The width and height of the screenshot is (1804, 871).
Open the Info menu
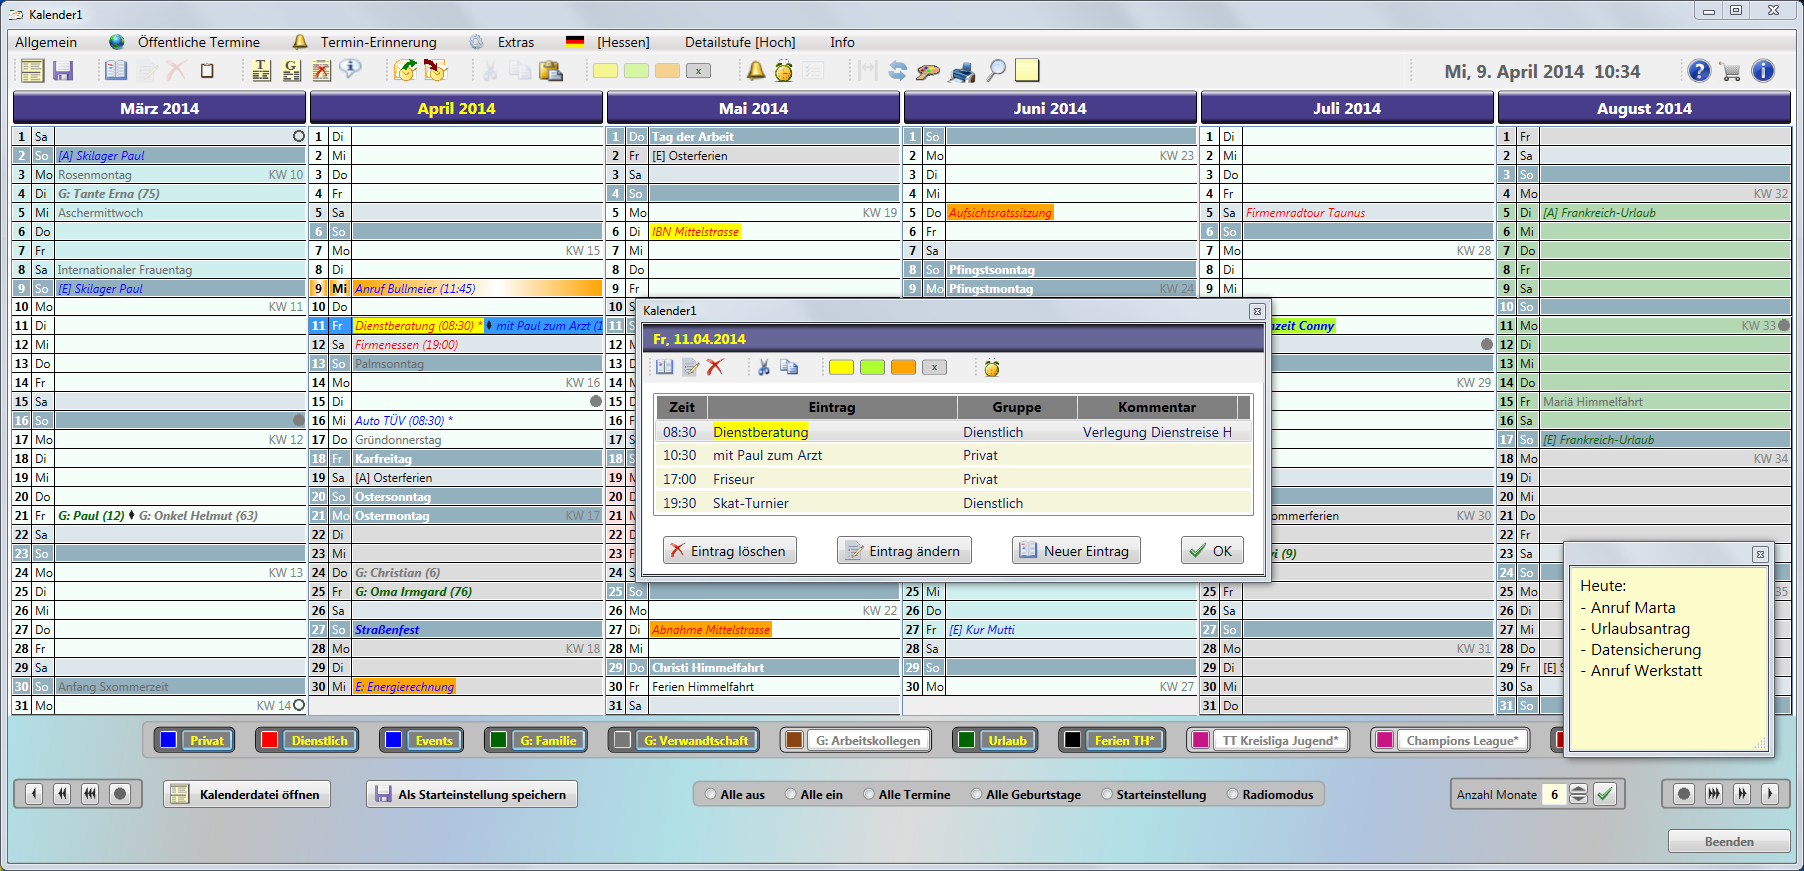(842, 42)
